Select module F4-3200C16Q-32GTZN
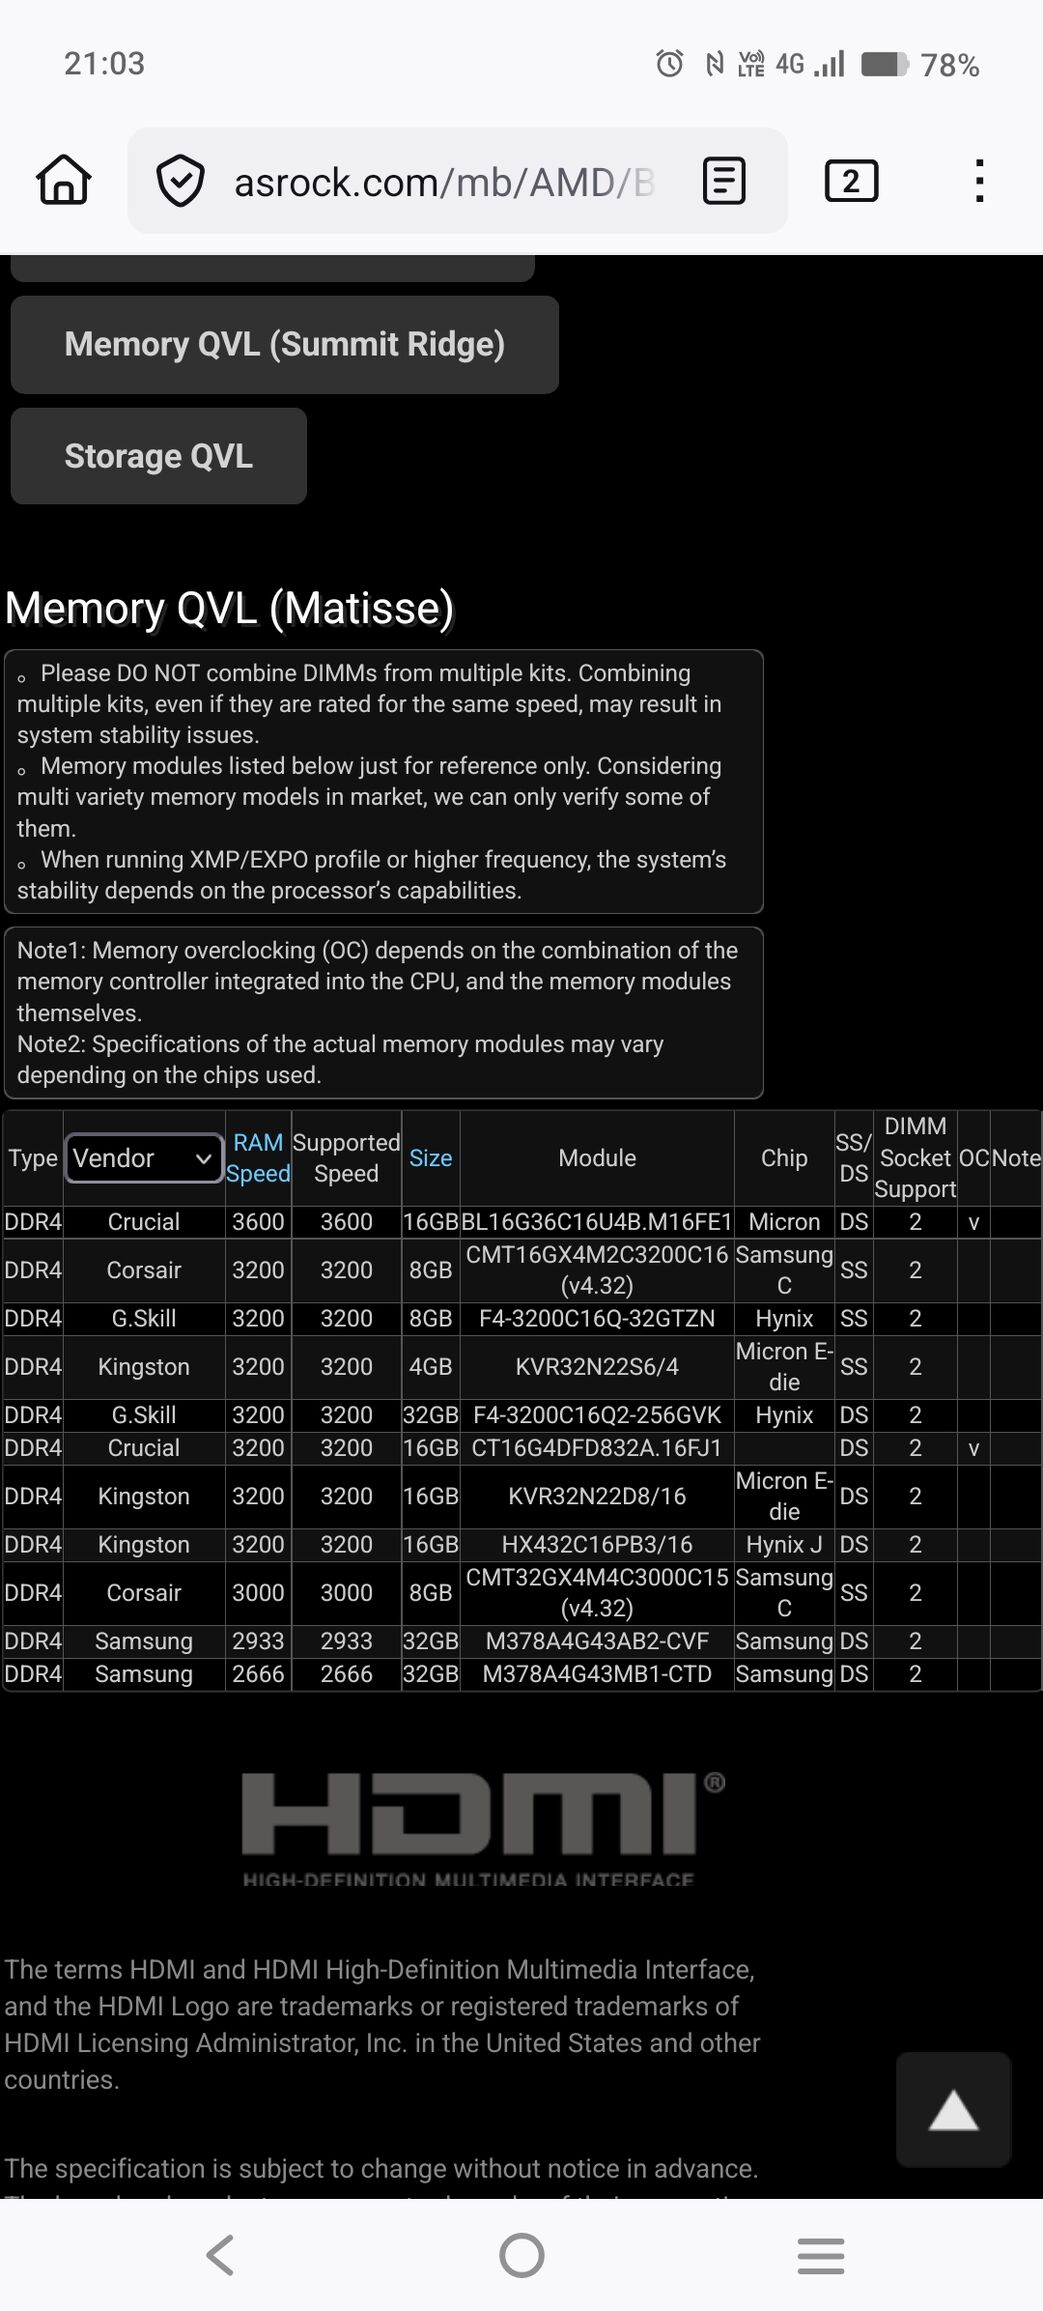Image resolution: width=1043 pixels, height=2311 pixels. (597, 1318)
